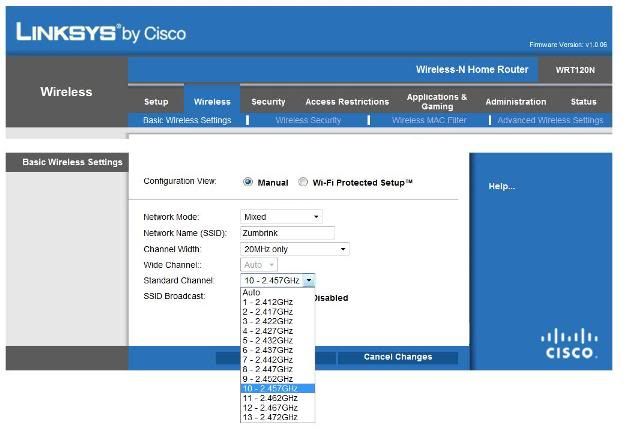Click the Linksys by Cisco logo
This screenshot has height=441, width=638.
point(101,33)
